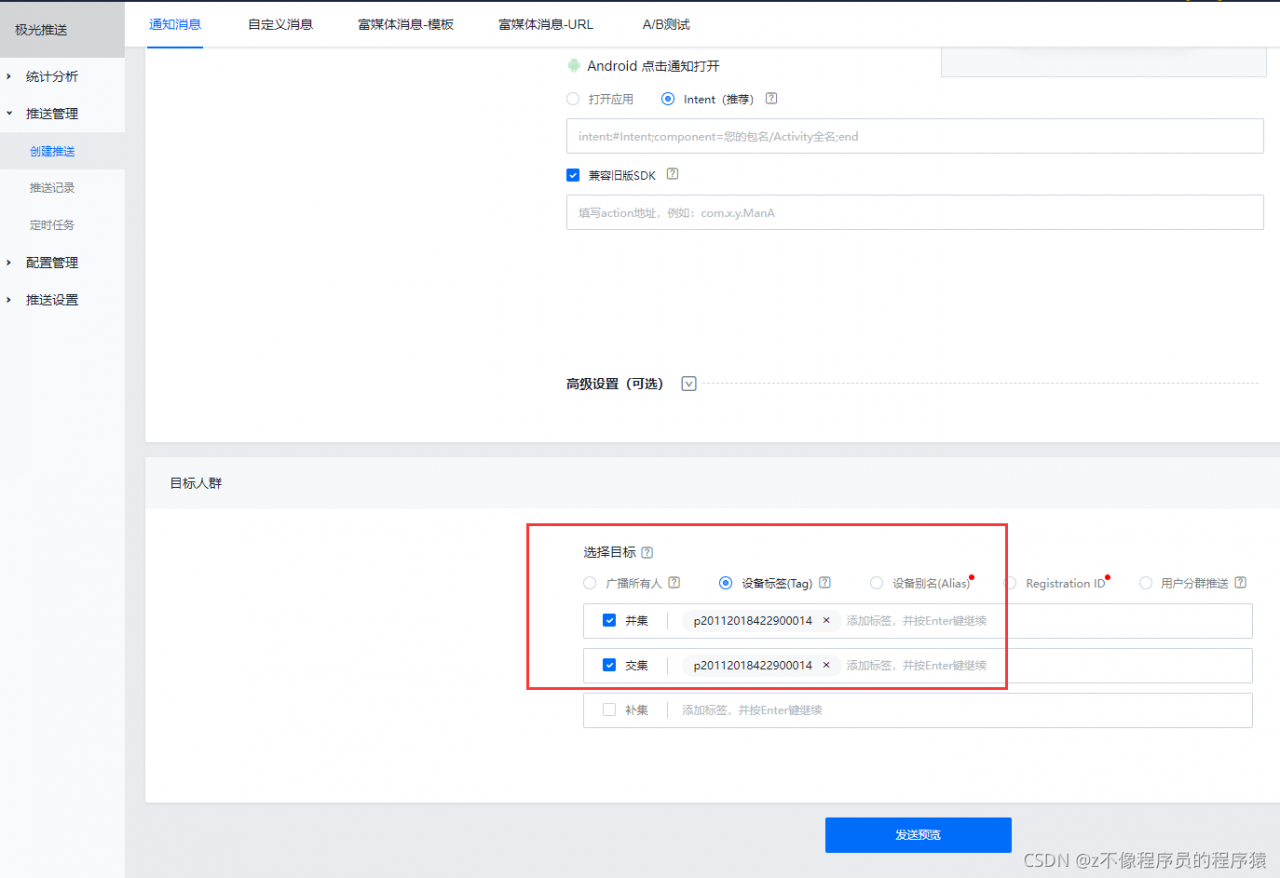Remove tag p20112018422900014 from 交集 row
Viewport: 1280px width, 878px height.
pos(826,665)
